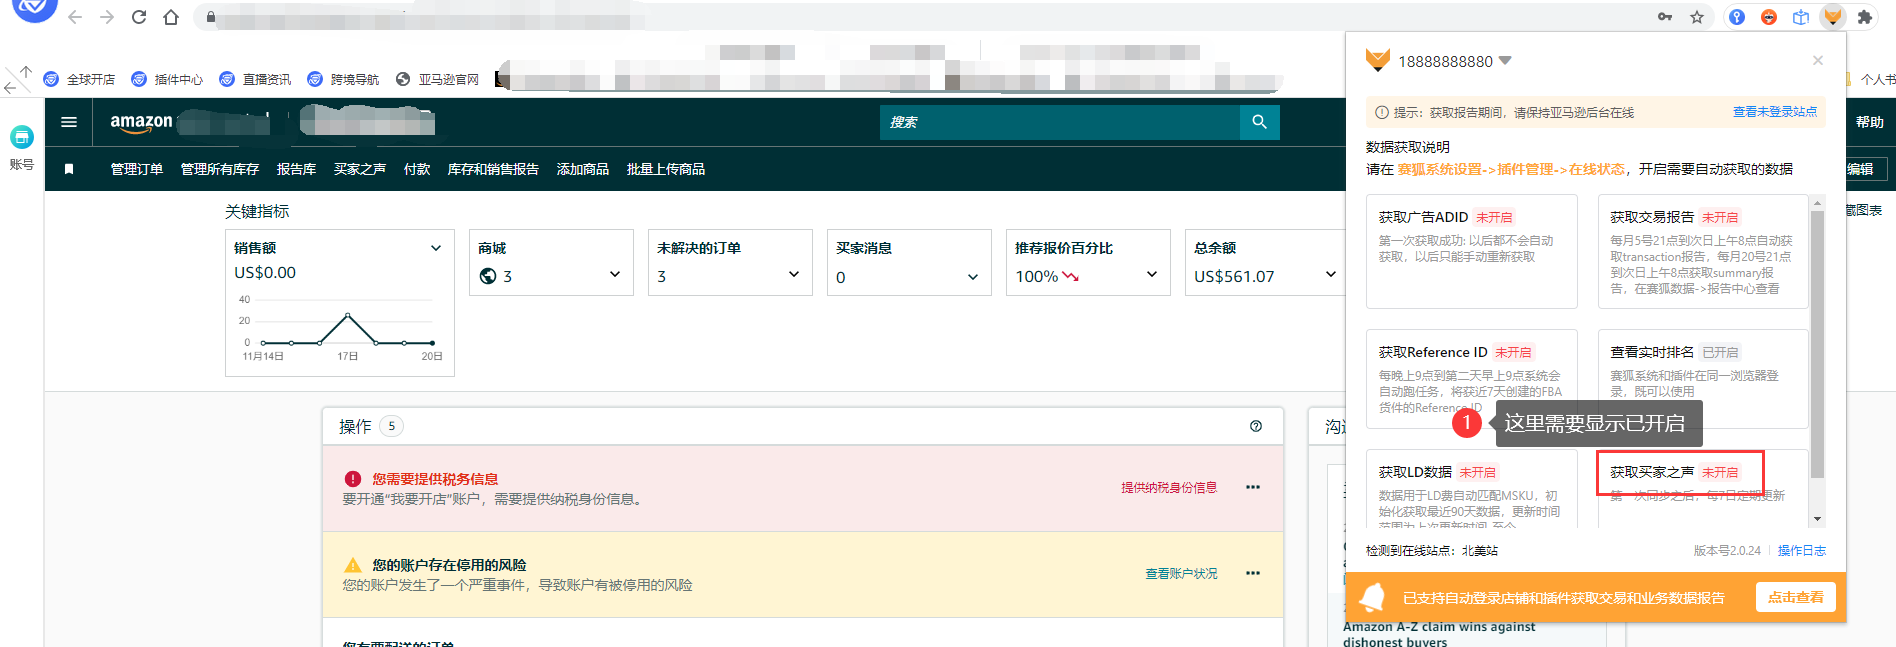The image size is (1896, 647).
Task: Select the 获取买家之声 card
Action: click(x=1703, y=488)
